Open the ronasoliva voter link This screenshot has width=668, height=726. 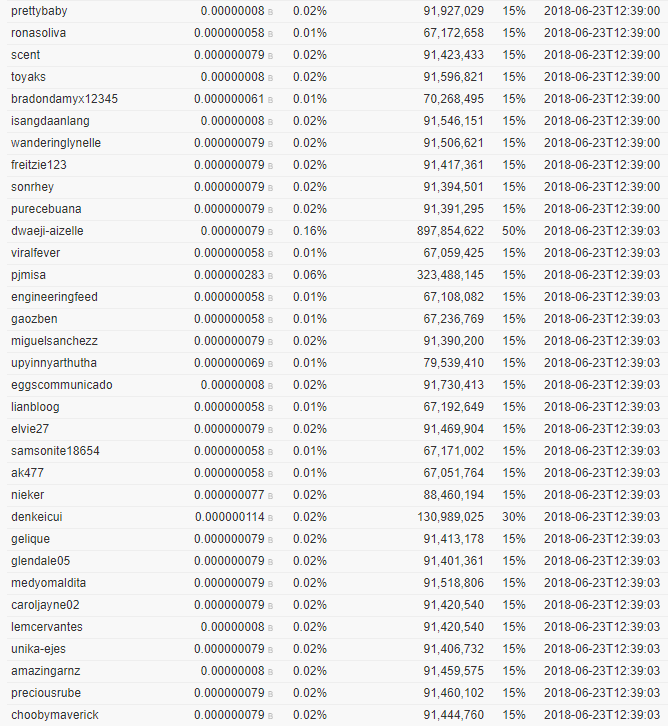(x=38, y=33)
